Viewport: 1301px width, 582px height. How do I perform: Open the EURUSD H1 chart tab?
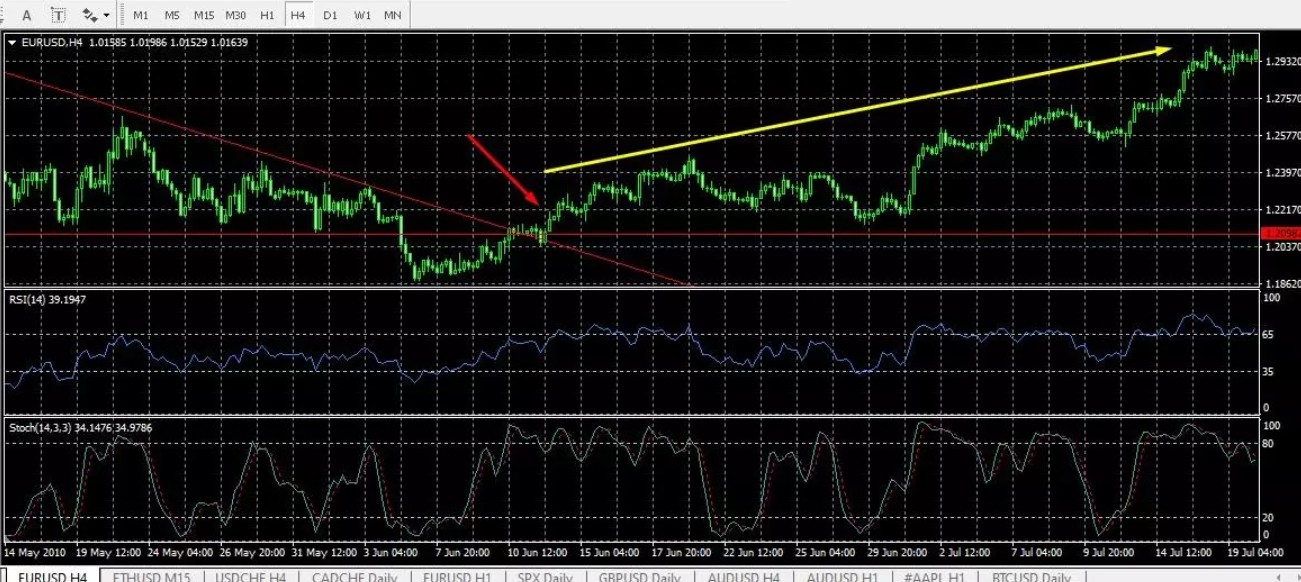(456, 576)
